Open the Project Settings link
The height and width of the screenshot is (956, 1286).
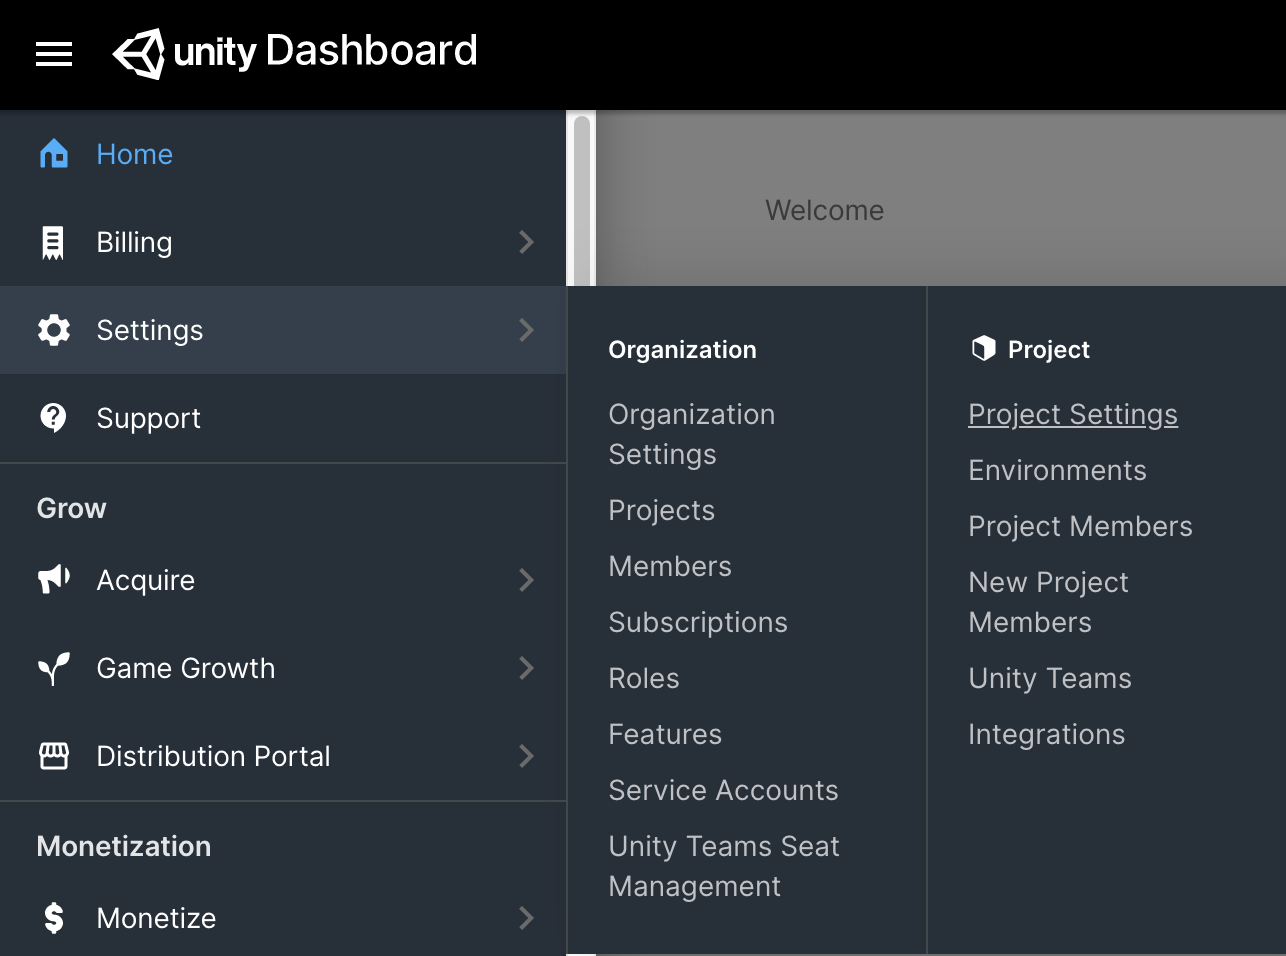tap(1073, 414)
